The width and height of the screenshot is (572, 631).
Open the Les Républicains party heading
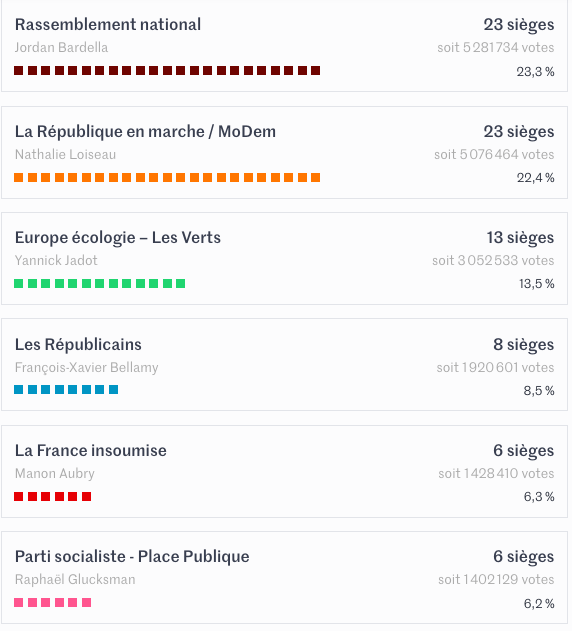78,344
